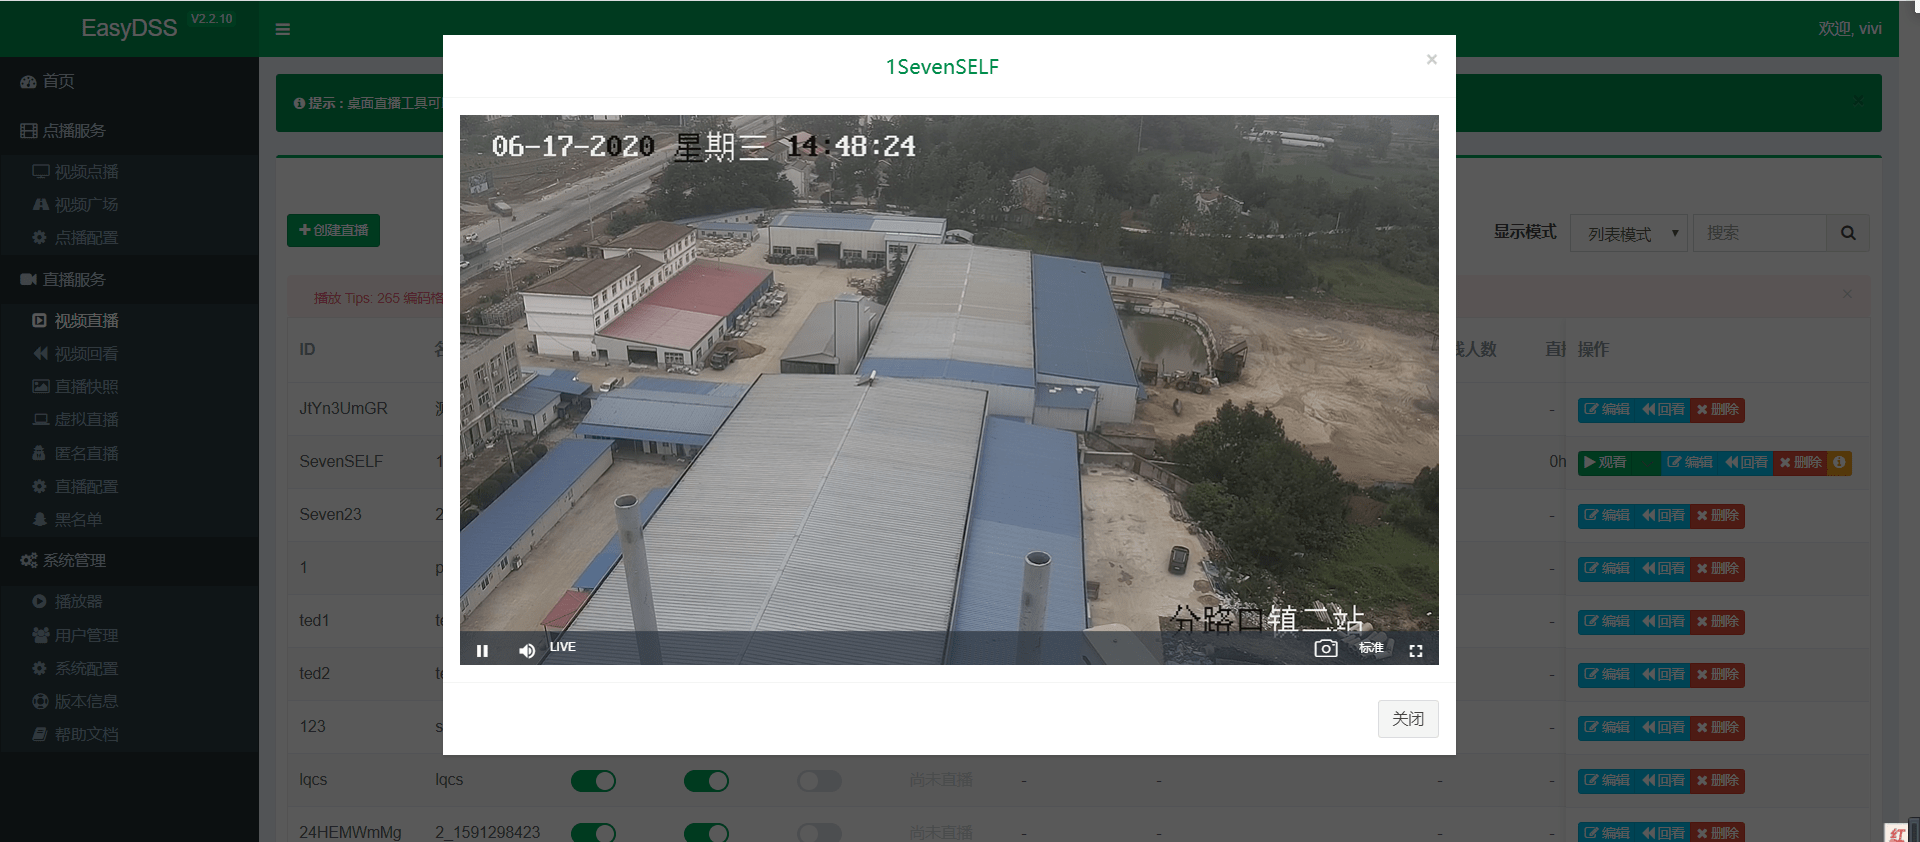The width and height of the screenshot is (1920, 842).
Task: Click the green 创建直播 button
Action: click(x=333, y=230)
